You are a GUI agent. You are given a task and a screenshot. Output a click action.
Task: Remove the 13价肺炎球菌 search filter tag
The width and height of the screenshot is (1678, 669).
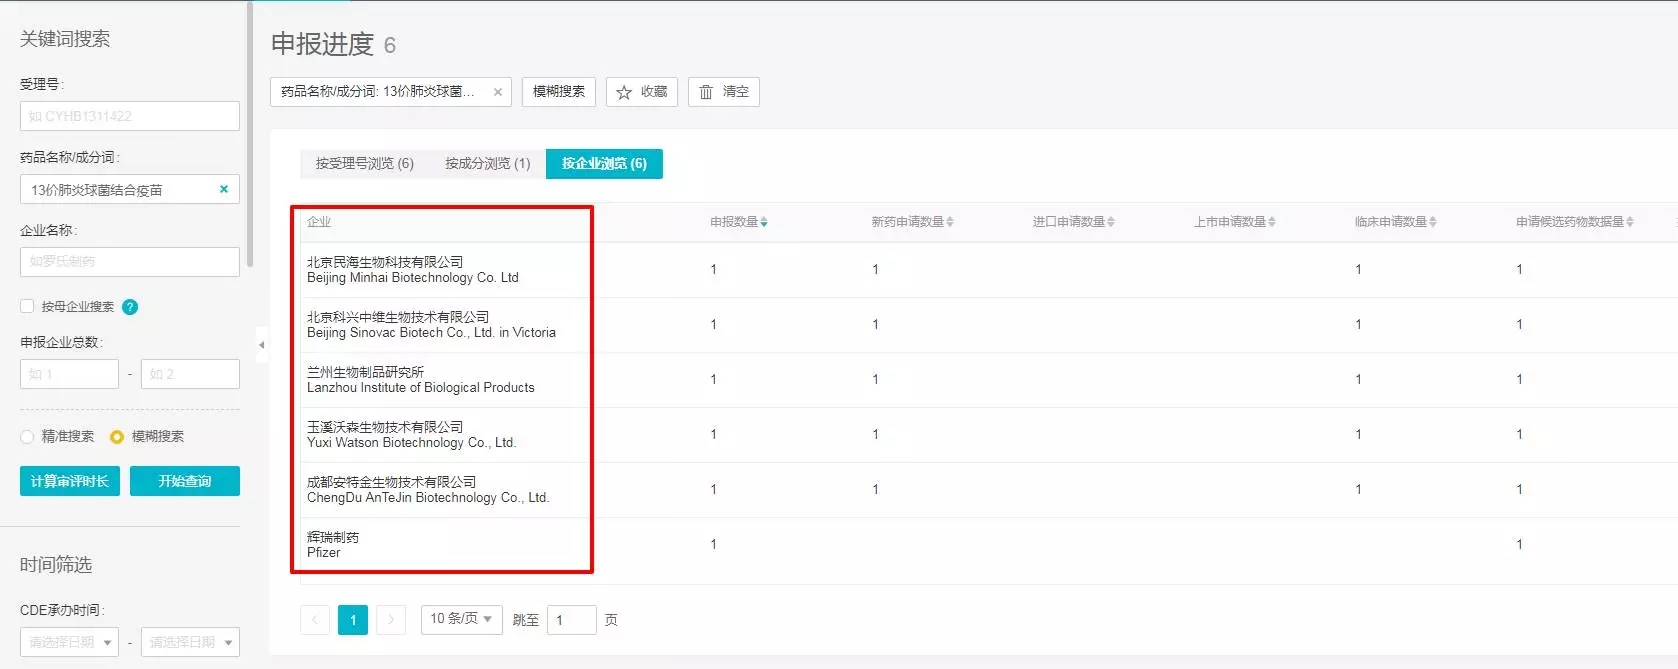(498, 92)
